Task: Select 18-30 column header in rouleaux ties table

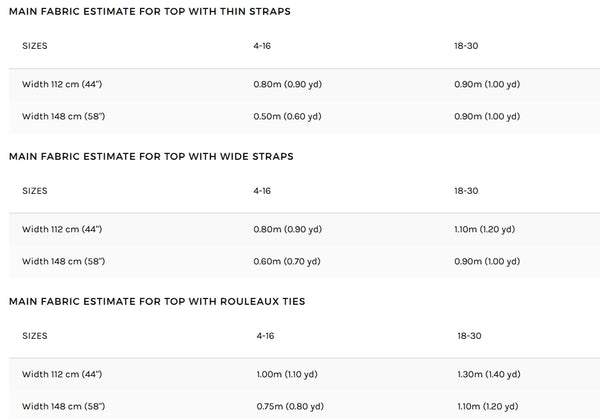Action: [469, 335]
